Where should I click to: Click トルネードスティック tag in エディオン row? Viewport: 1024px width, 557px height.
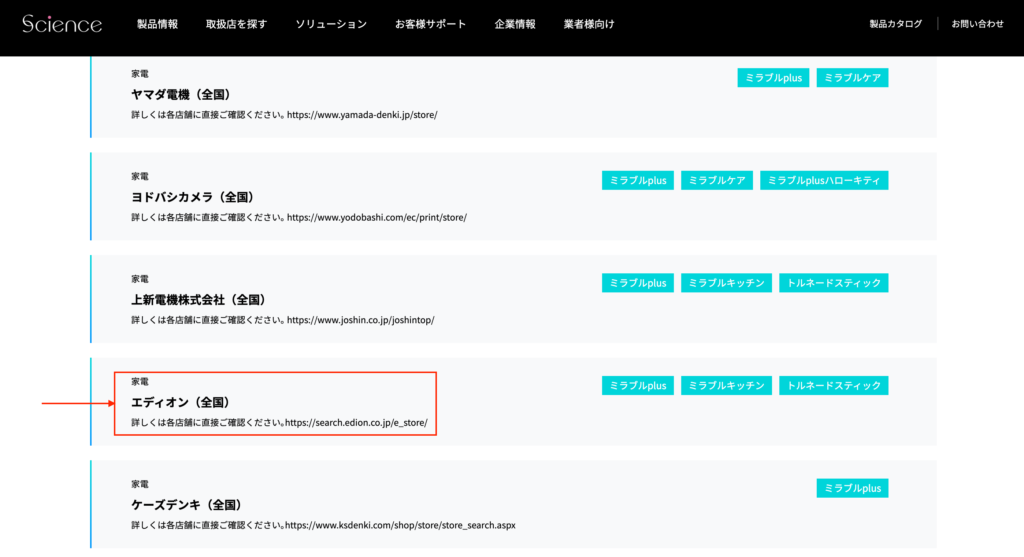pos(833,385)
